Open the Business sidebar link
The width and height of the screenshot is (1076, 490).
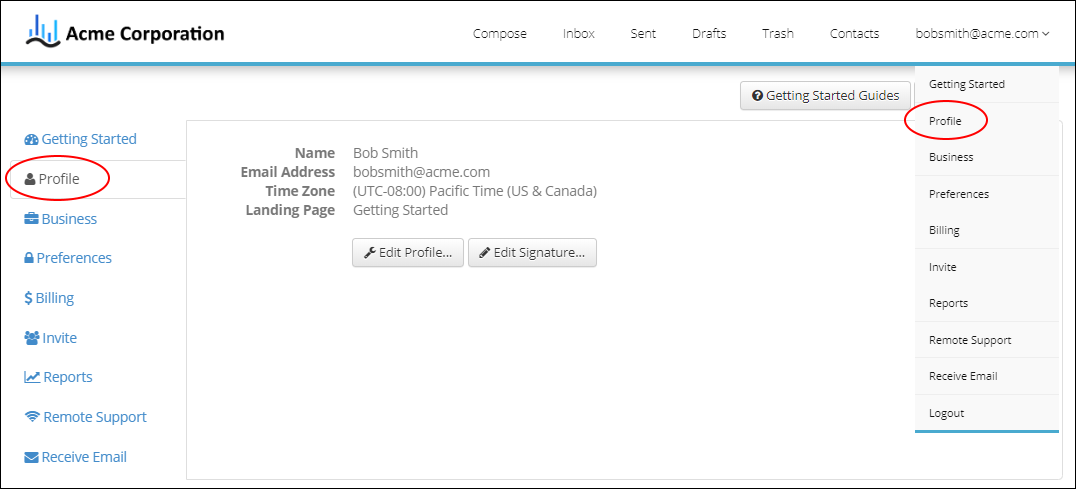click(x=60, y=220)
